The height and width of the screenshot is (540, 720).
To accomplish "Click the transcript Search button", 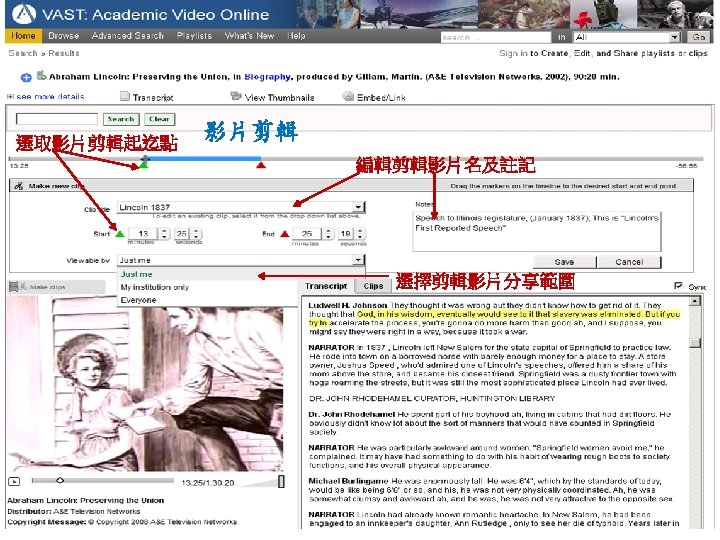I will pyautogui.click(x=121, y=119).
